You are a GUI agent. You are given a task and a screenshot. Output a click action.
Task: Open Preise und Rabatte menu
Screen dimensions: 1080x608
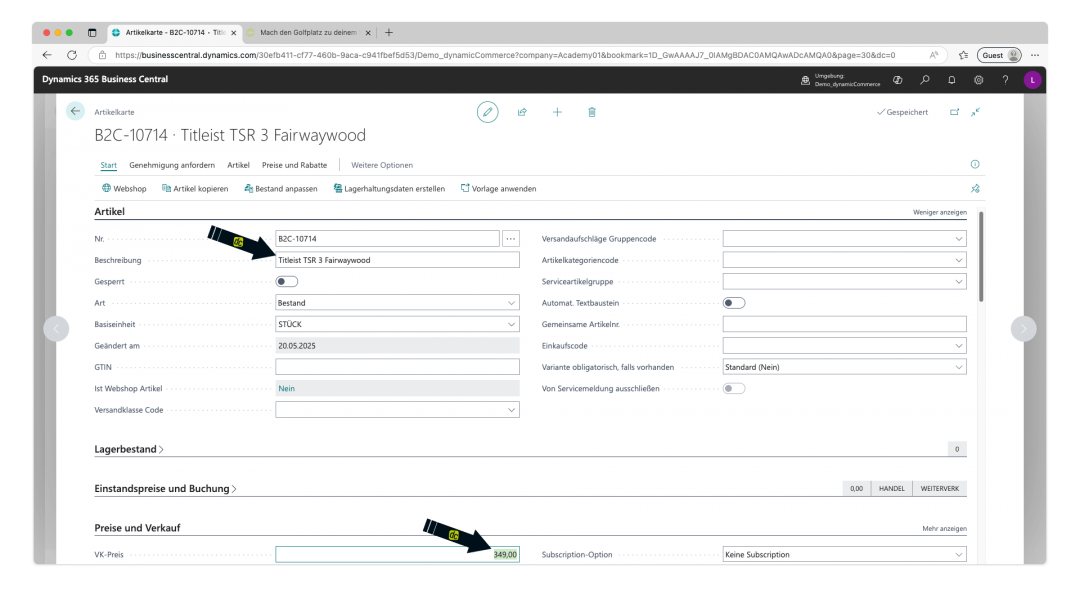coord(294,165)
